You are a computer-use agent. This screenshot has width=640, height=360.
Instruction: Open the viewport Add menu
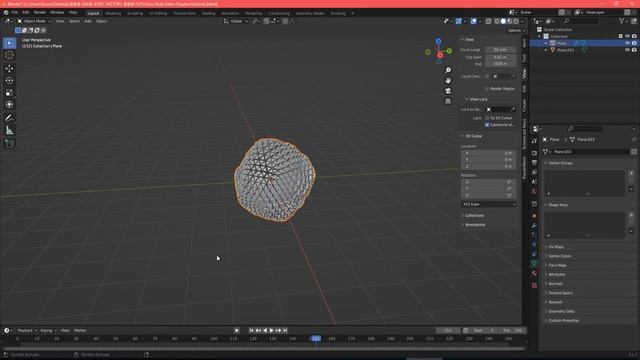[x=88, y=21]
